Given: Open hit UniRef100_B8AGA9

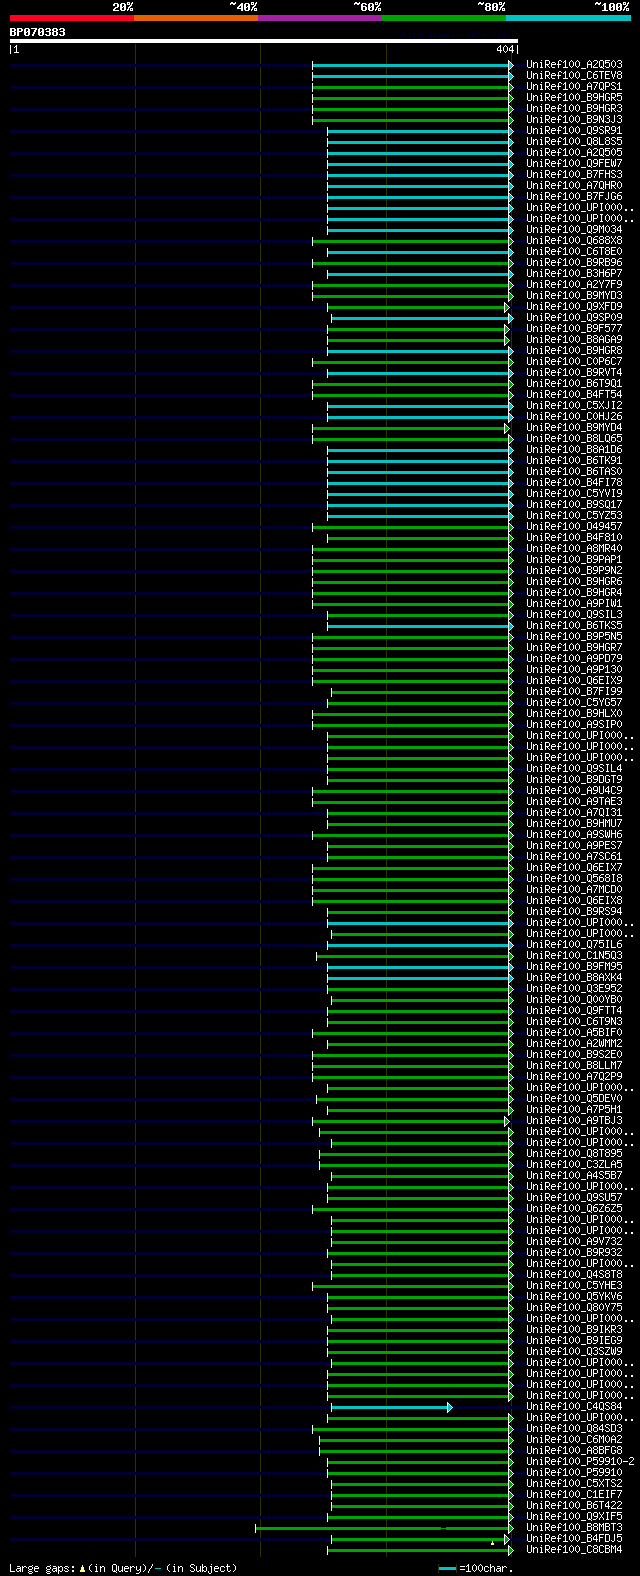Looking at the screenshot, I should [574, 339].
